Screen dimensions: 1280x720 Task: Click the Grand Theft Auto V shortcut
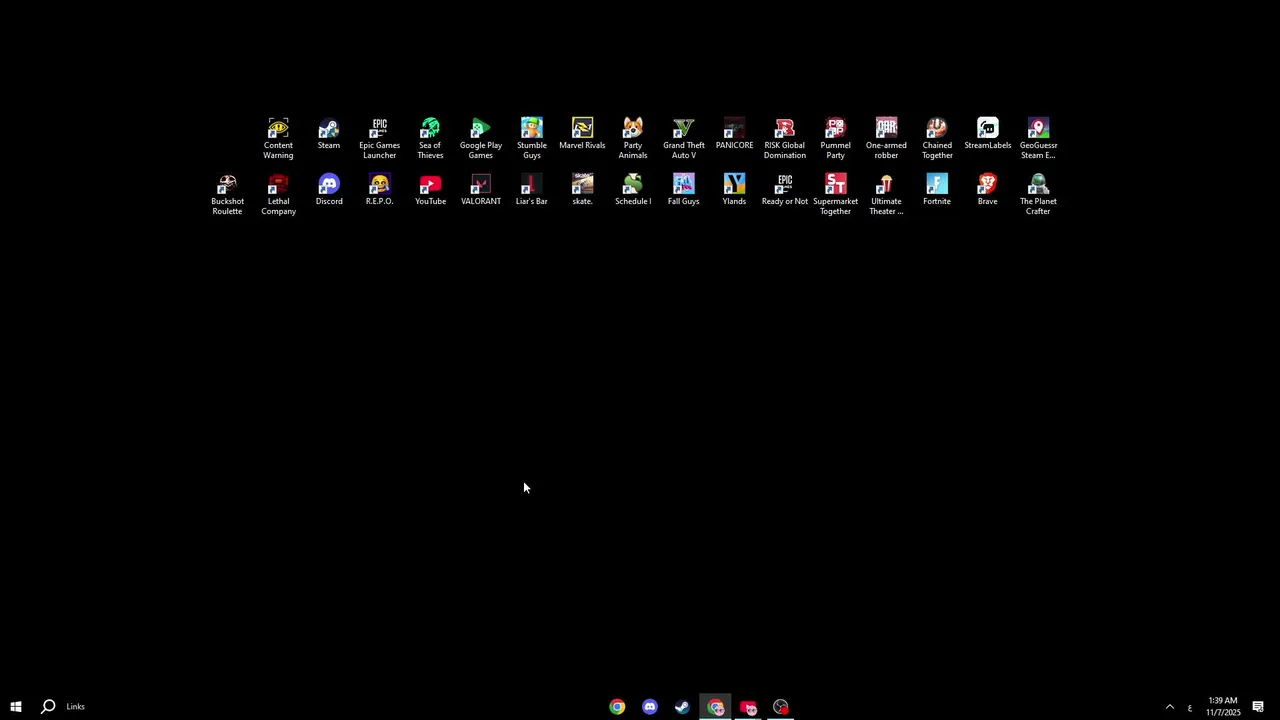(x=684, y=138)
